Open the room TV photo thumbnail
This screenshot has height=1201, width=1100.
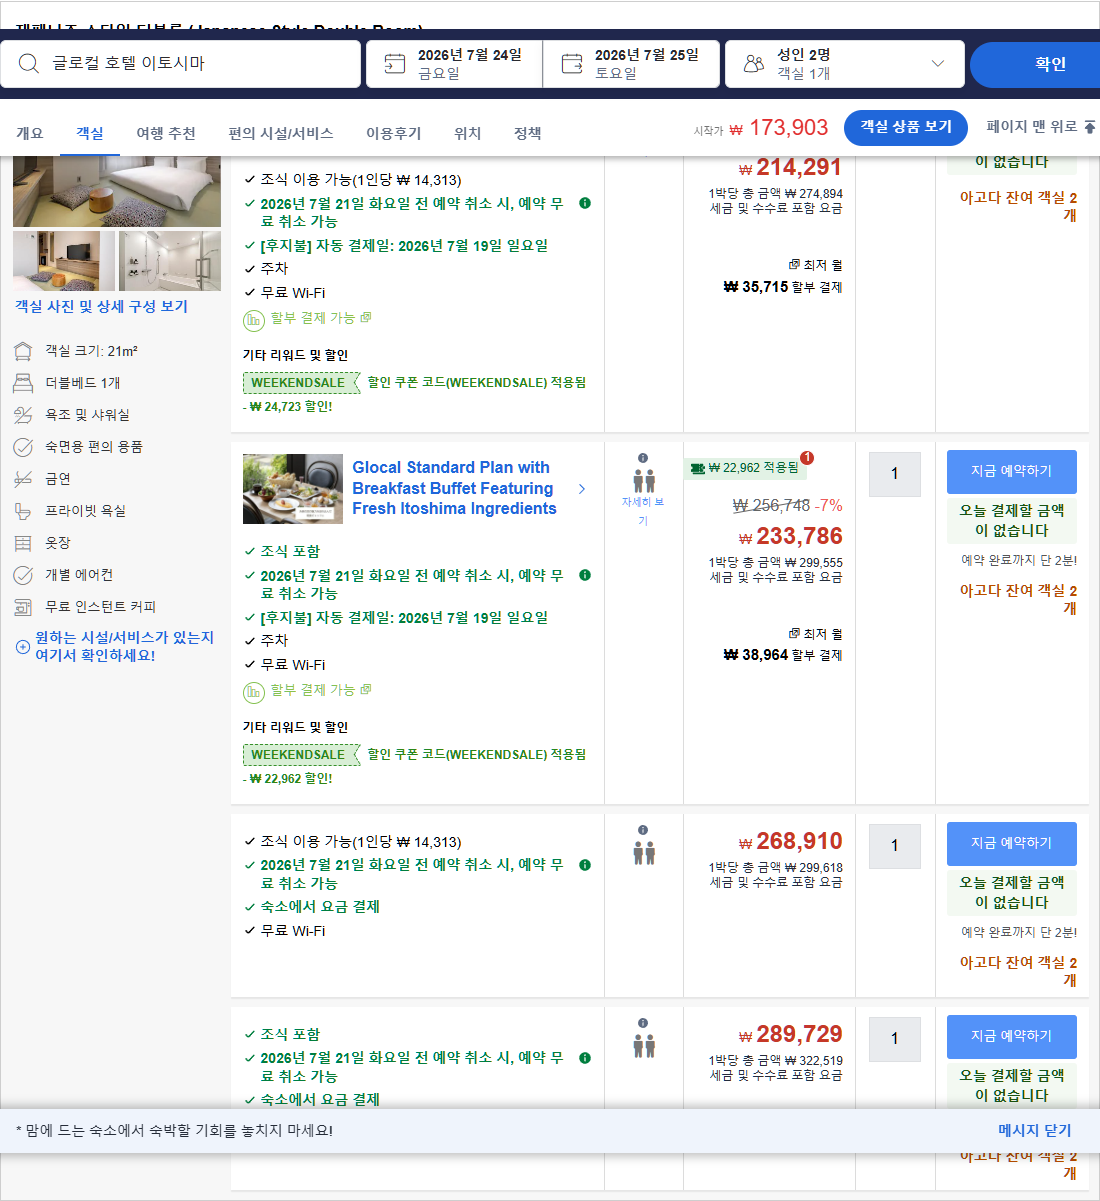pyautogui.click(x=64, y=261)
